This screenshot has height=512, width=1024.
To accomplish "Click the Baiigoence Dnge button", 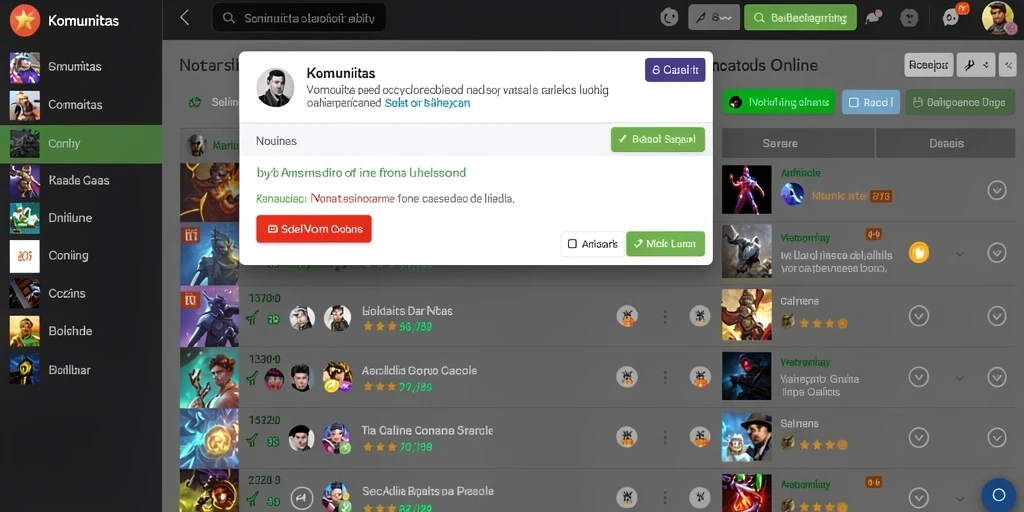I will tap(960, 102).
